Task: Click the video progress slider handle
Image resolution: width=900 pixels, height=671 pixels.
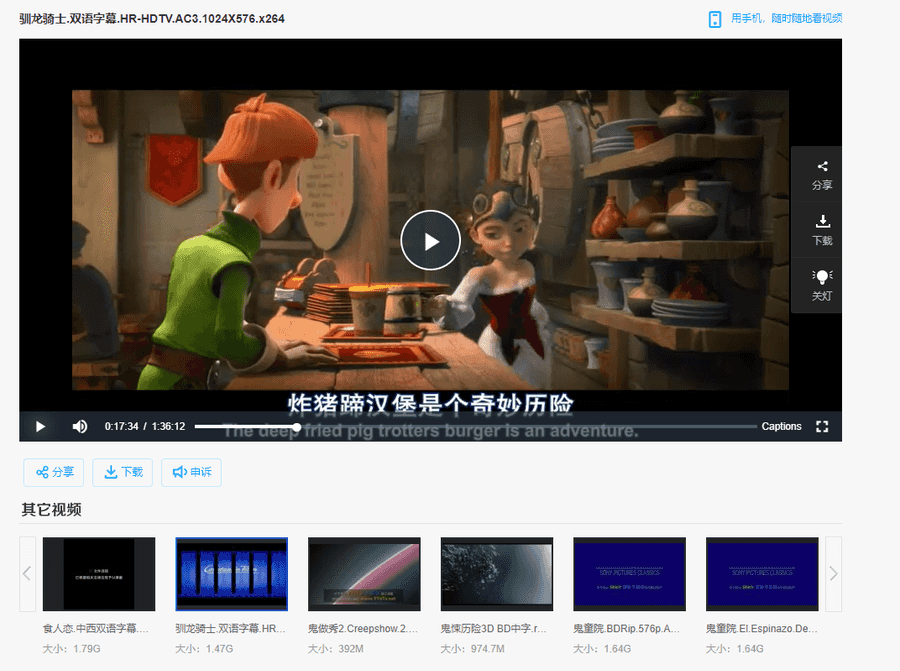Action: pos(297,427)
